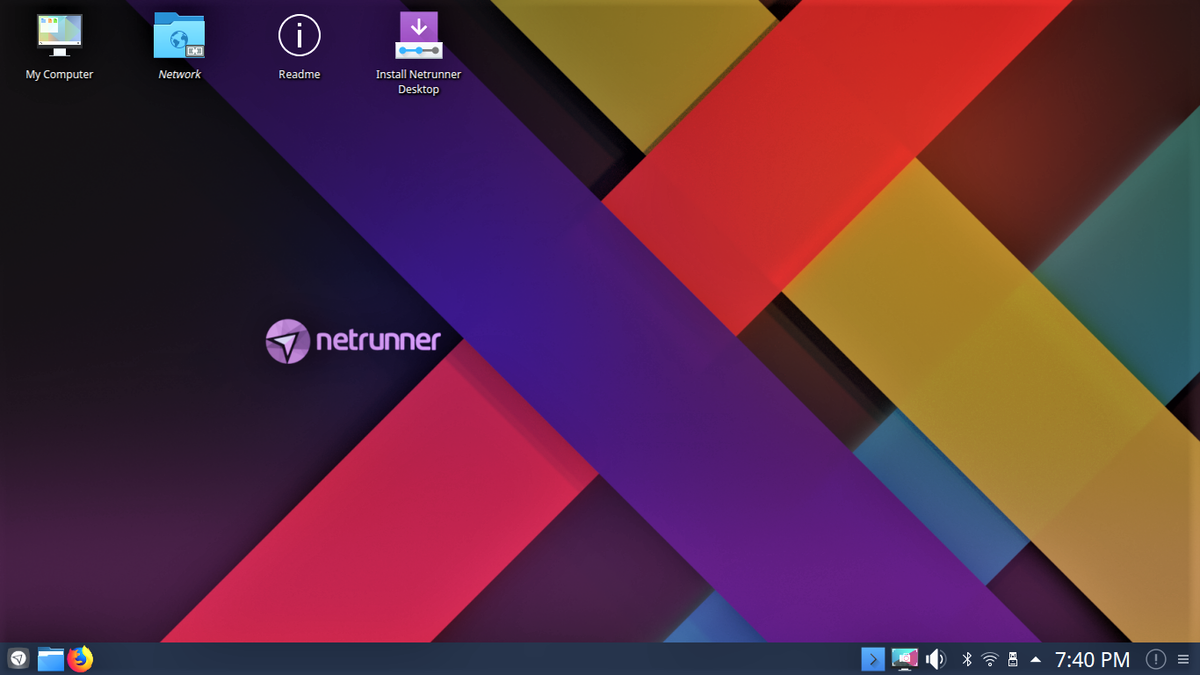Open the Readme info icon

tap(299, 36)
